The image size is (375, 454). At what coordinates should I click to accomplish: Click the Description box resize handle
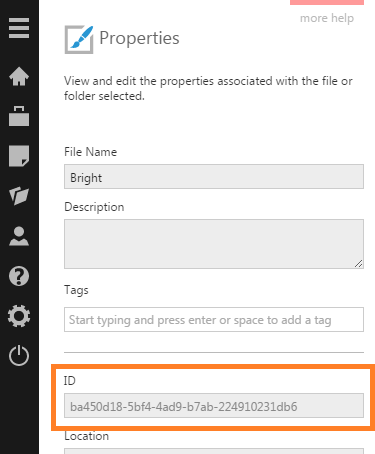[358, 264]
